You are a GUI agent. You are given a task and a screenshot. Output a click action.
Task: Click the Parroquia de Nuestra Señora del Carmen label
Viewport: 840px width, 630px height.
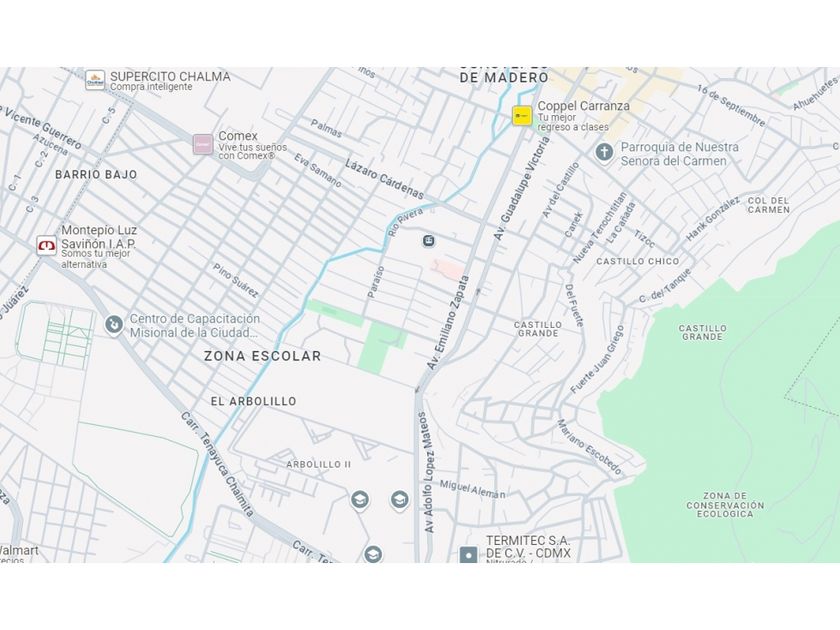coord(679,154)
